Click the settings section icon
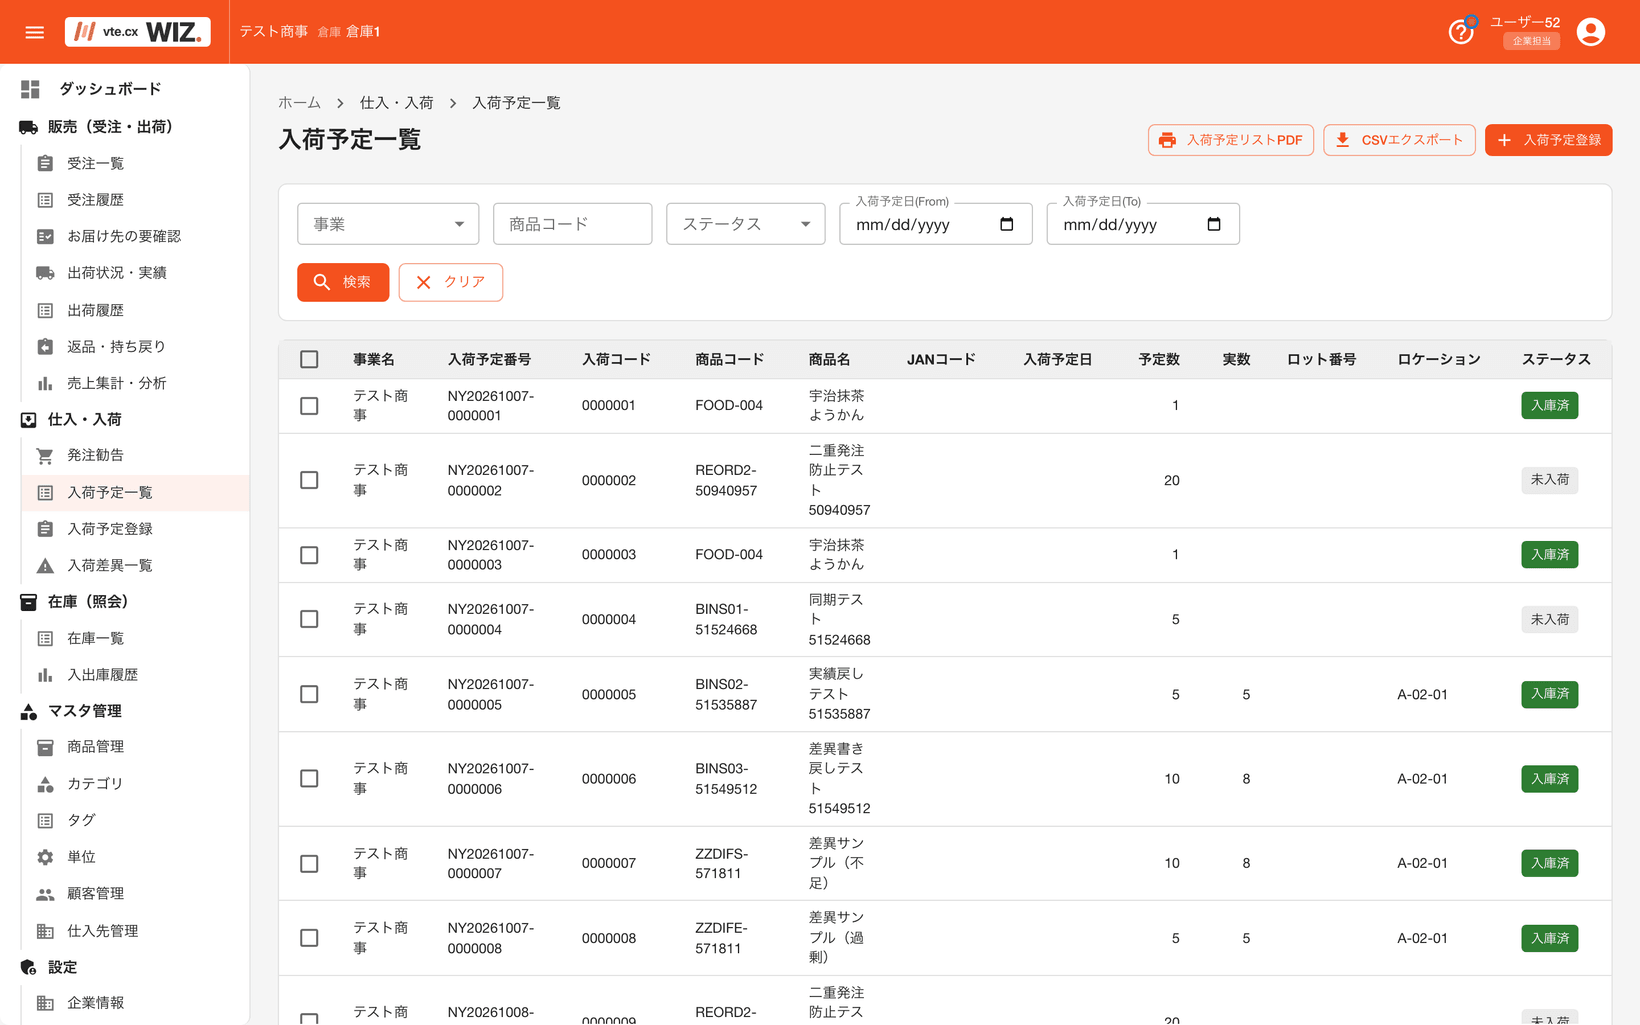The height and width of the screenshot is (1025, 1640). pyautogui.click(x=29, y=967)
